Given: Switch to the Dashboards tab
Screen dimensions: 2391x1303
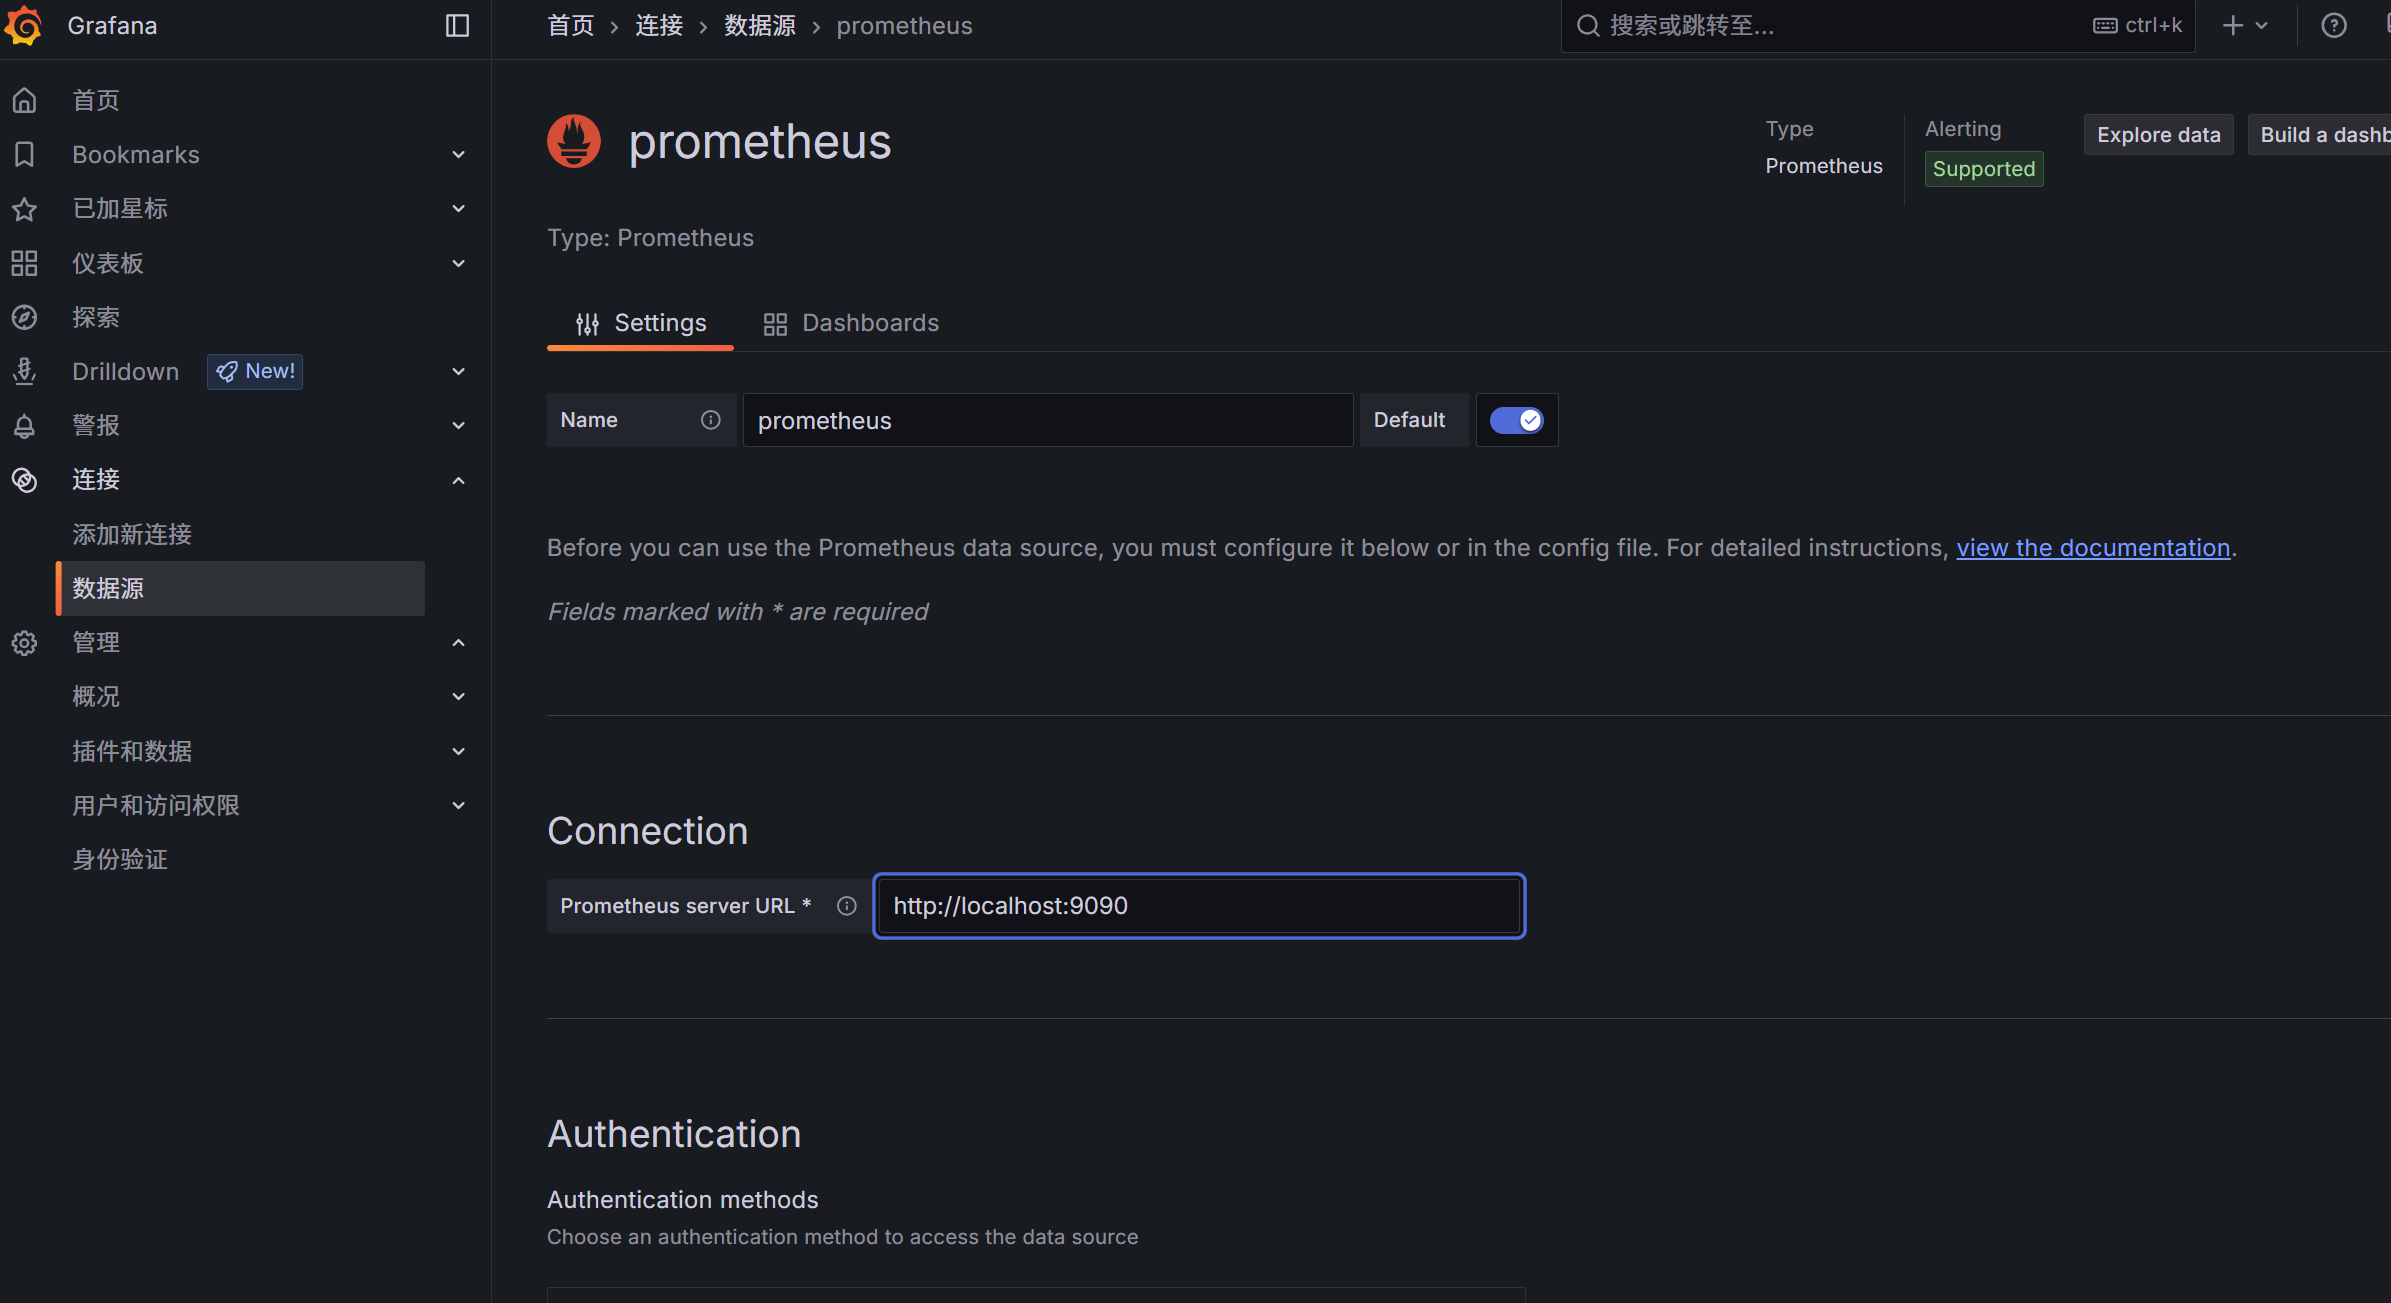Looking at the screenshot, I should [851, 323].
